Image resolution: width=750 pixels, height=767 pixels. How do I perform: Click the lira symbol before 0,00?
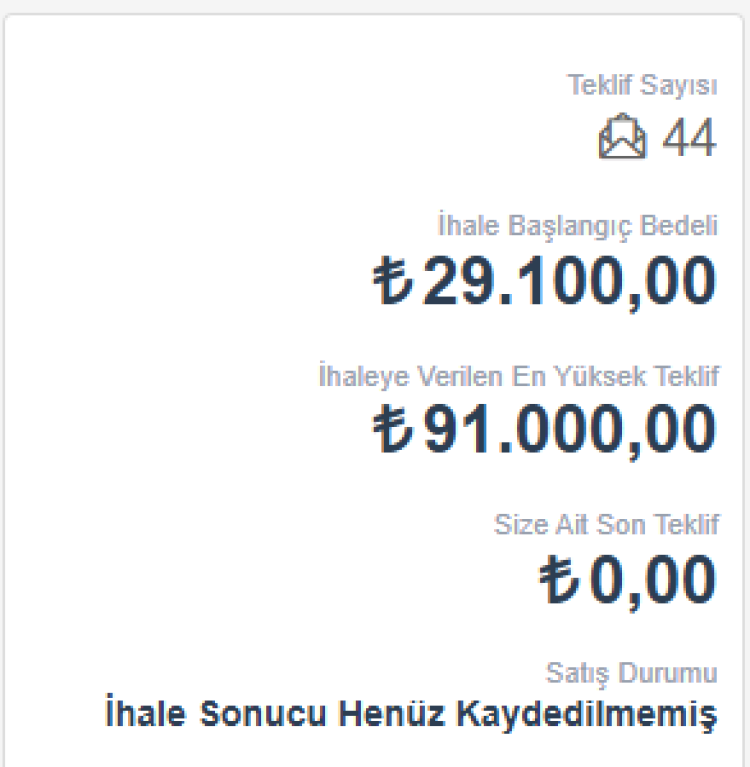coord(559,580)
